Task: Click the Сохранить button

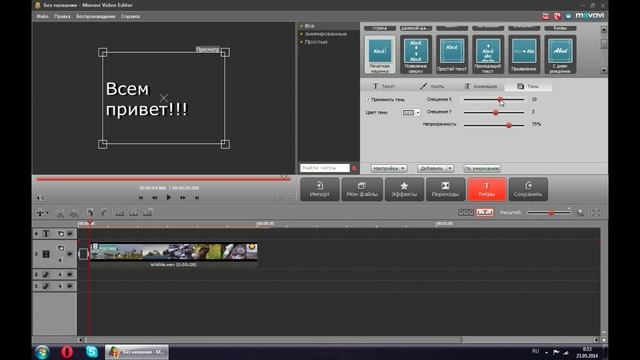Action: tap(528, 189)
